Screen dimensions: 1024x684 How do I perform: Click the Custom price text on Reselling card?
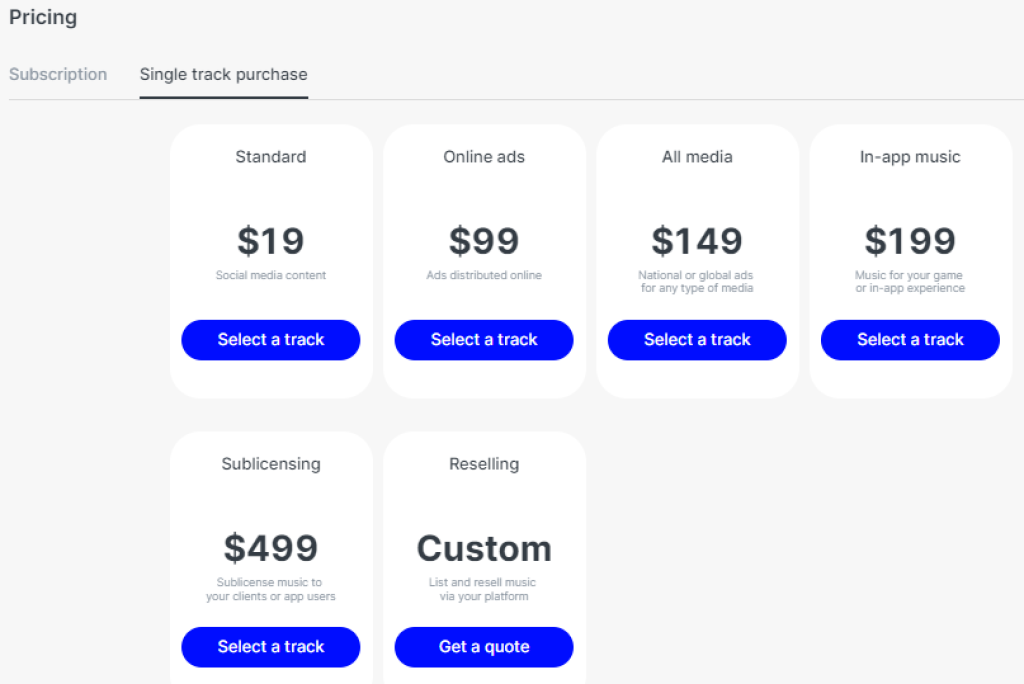[483, 548]
